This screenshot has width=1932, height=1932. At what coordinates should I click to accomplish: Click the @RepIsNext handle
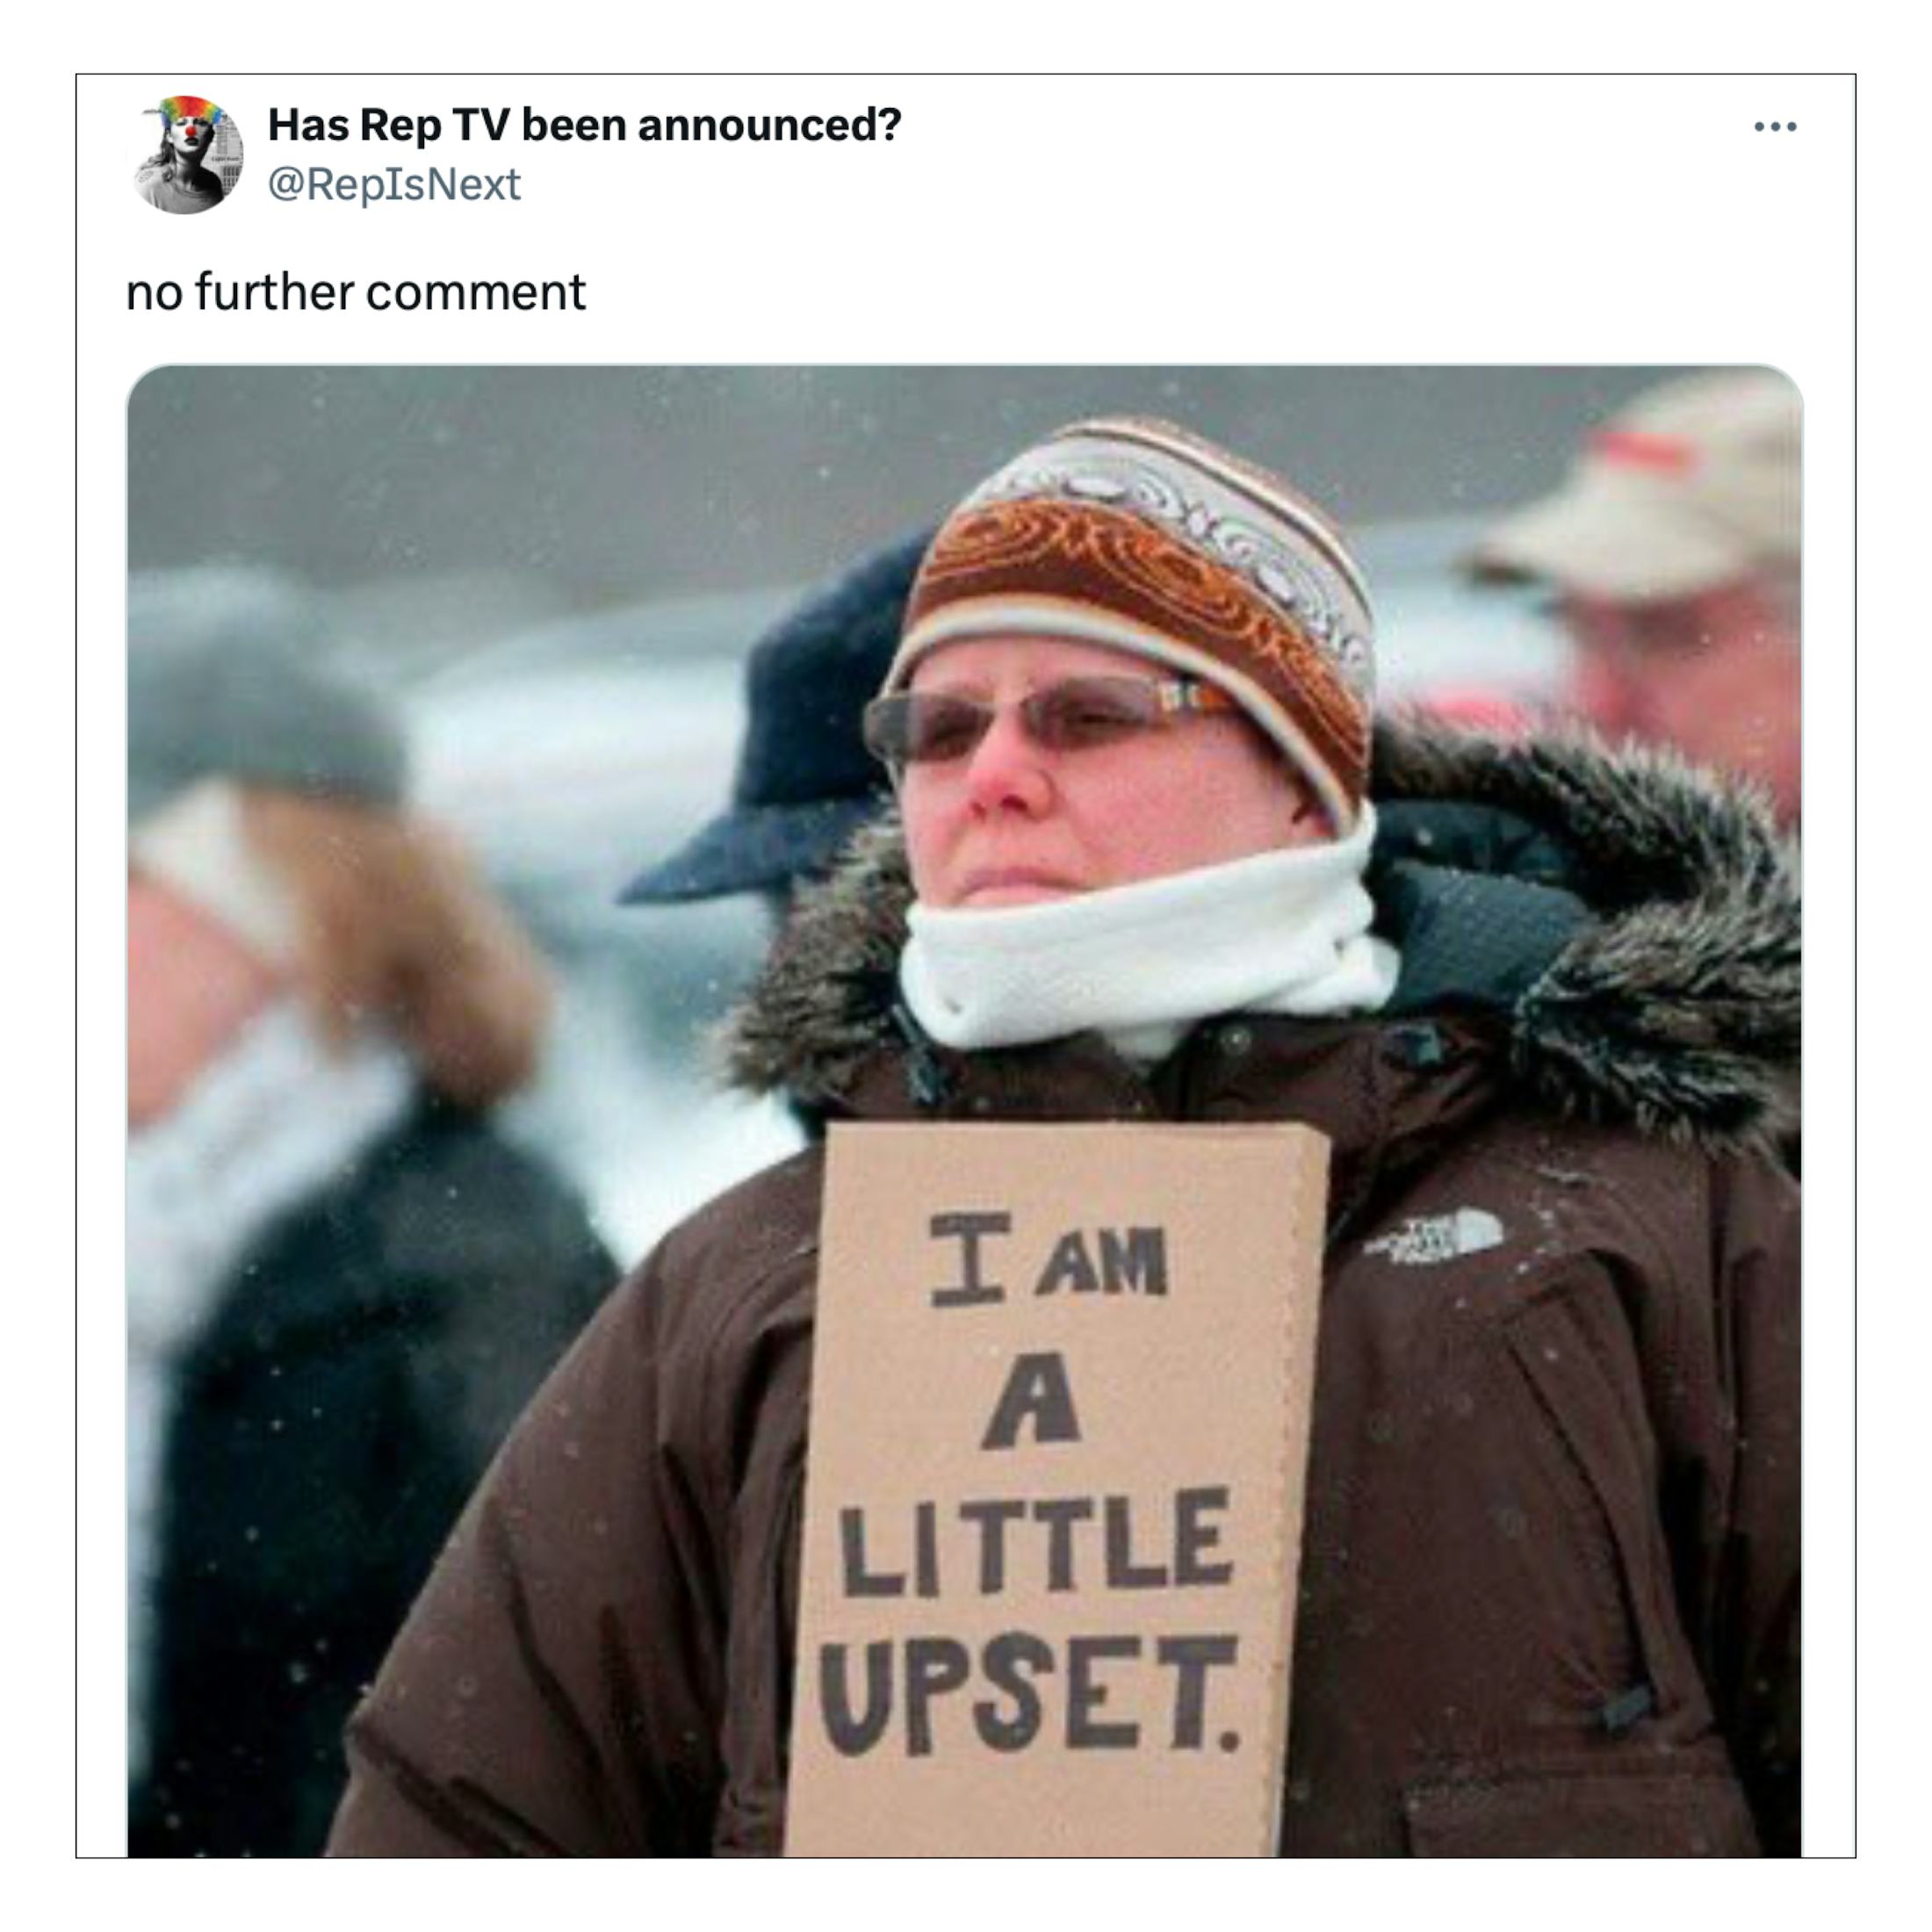(394, 184)
